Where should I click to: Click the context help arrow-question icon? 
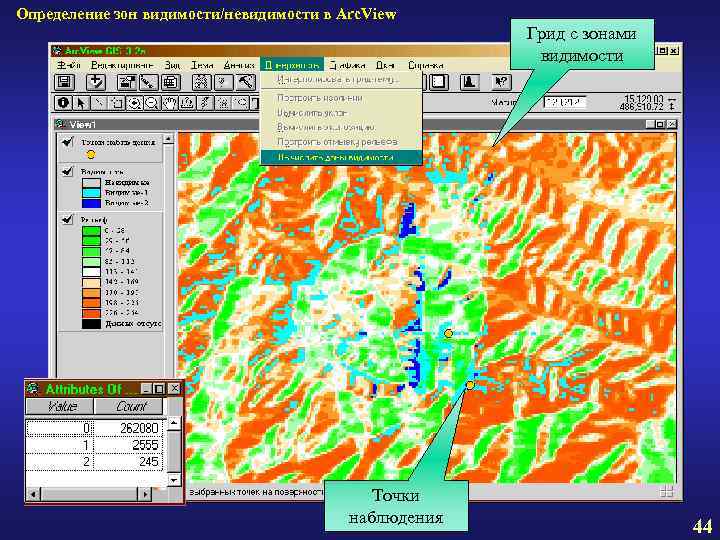(501, 83)
